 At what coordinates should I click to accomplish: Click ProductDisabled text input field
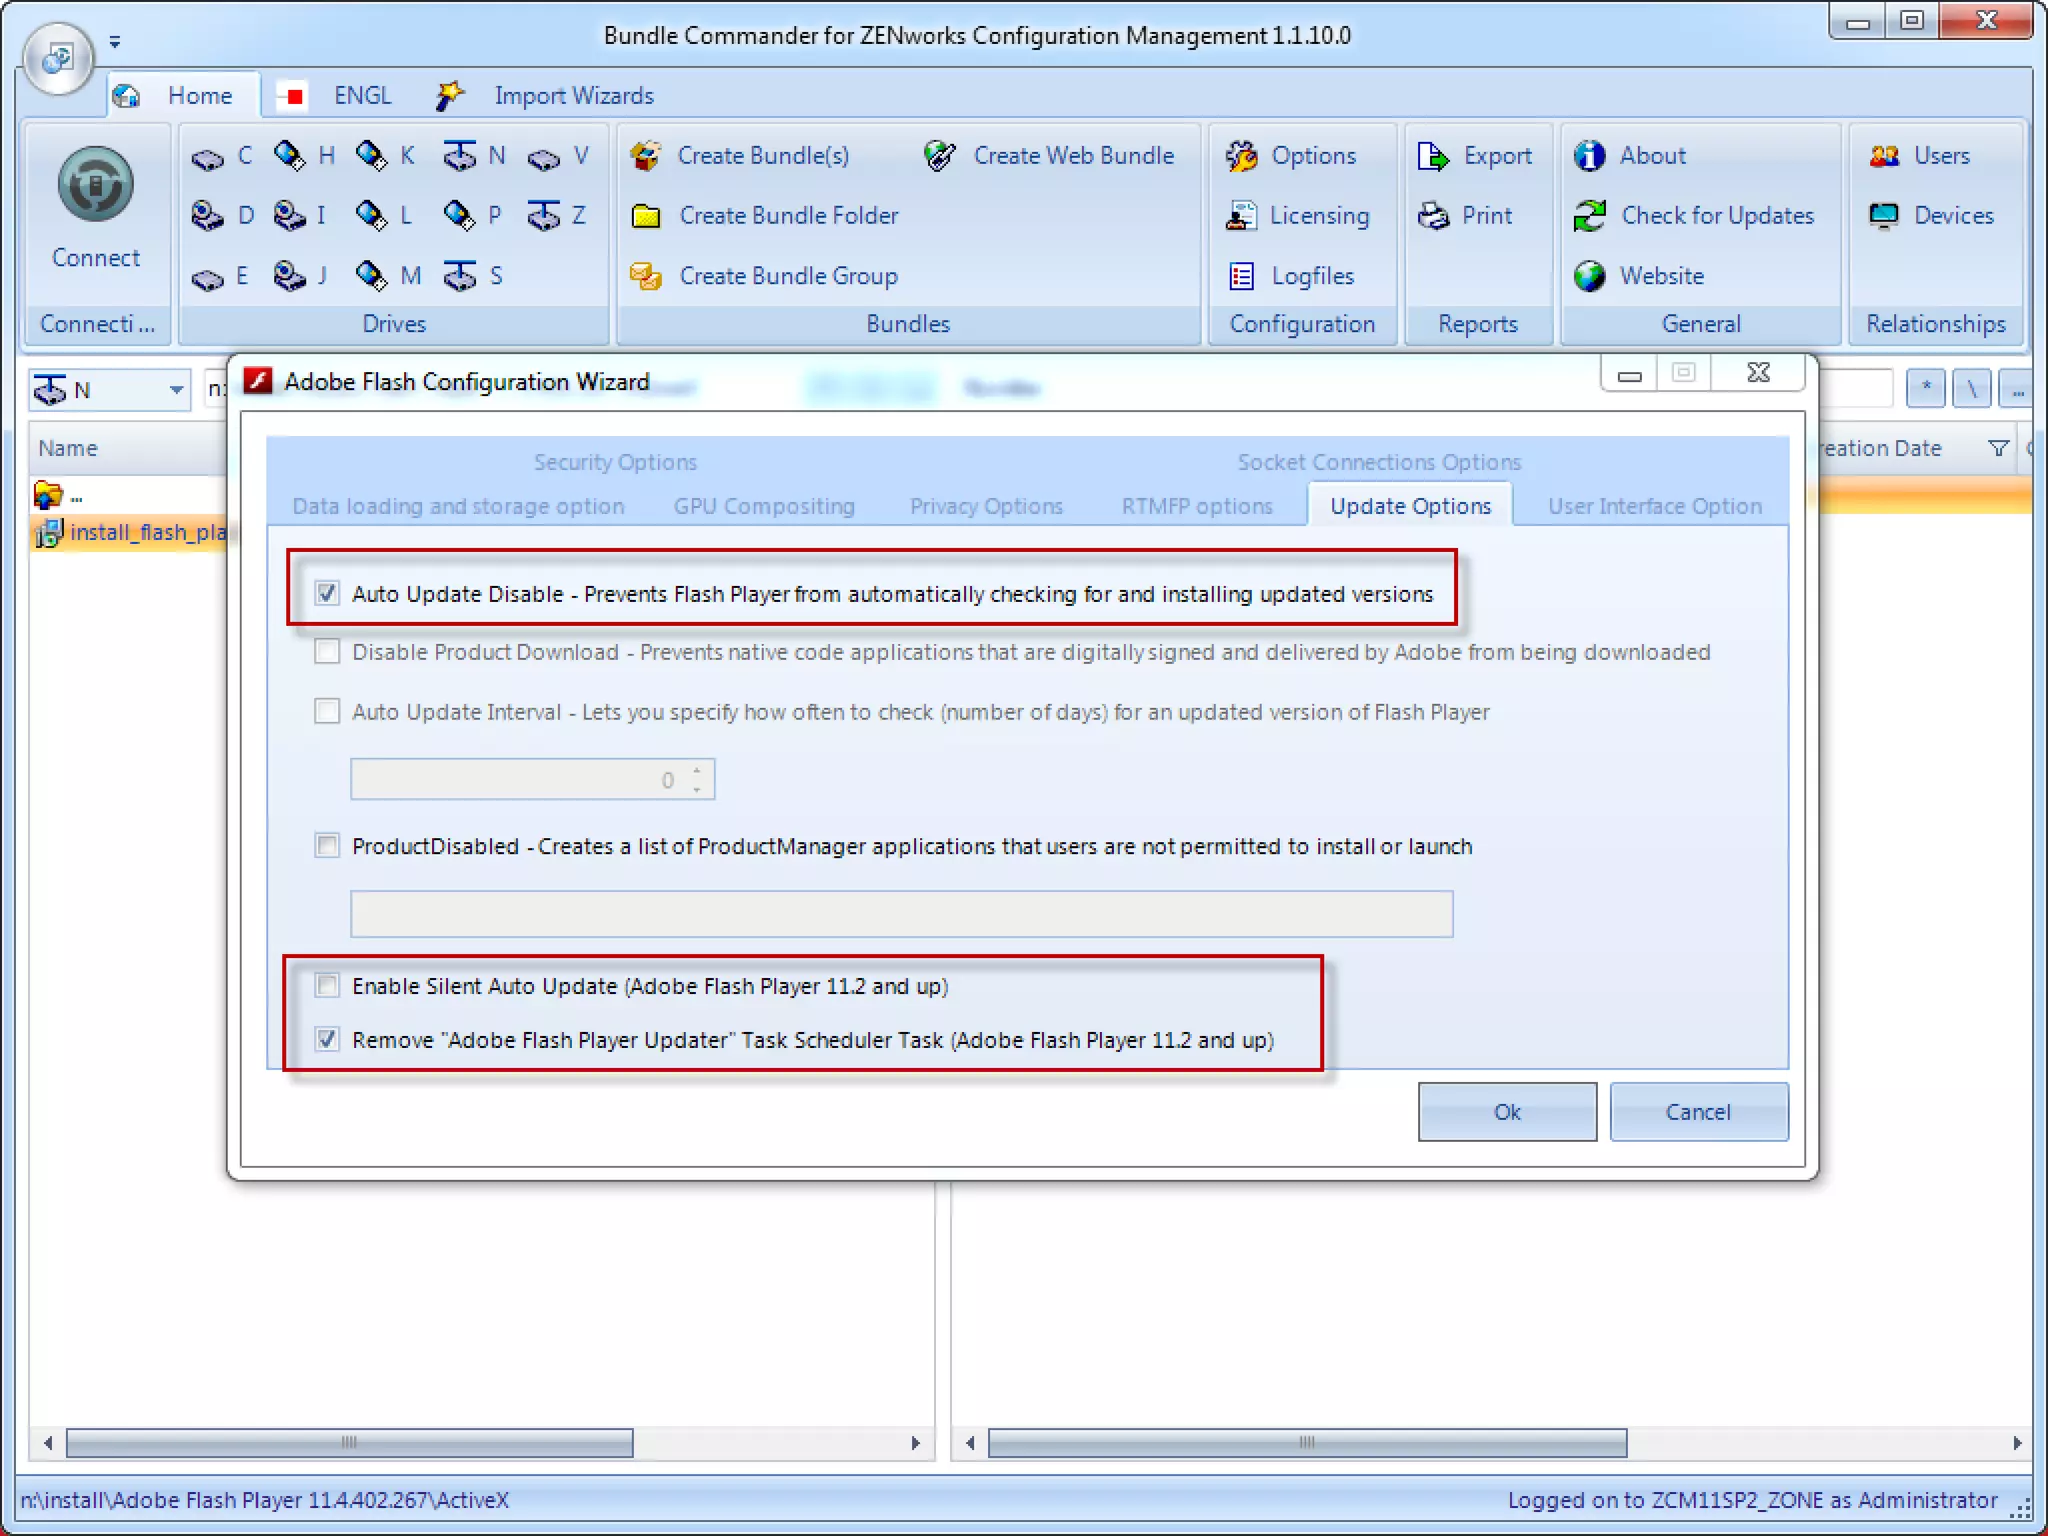click(901, 914)
